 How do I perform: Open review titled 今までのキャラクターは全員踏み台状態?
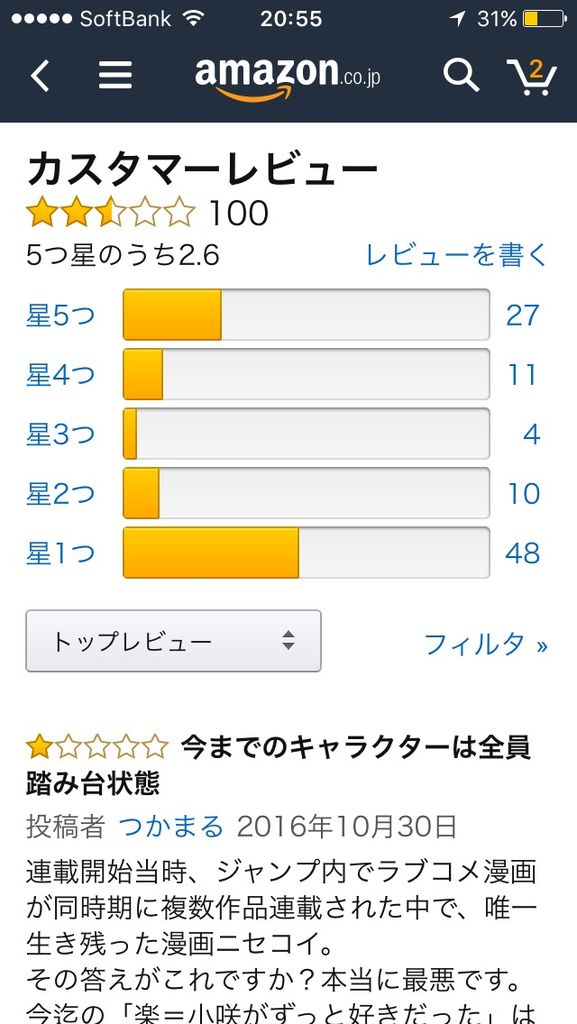coord(279,765)
